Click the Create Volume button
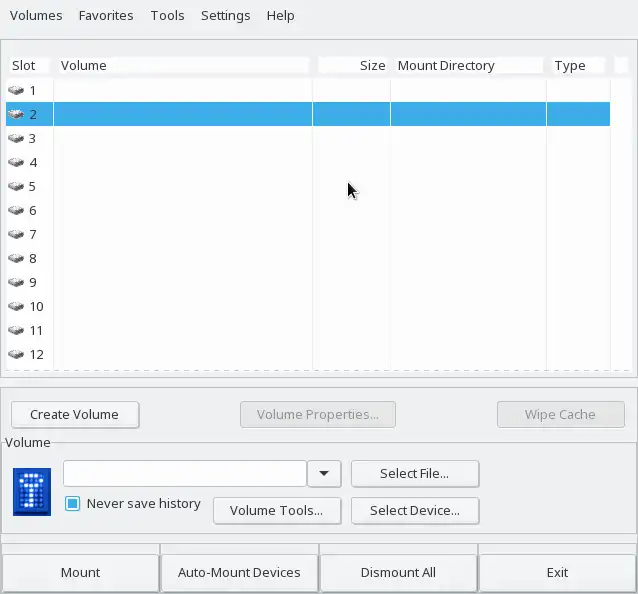Viewport: 638px width, 594px height. [x=75, y=415]
